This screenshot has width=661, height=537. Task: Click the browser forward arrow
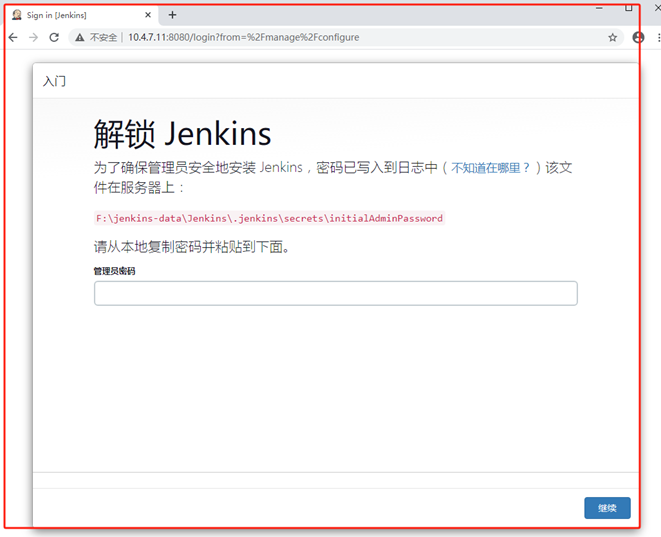coord(33,38)
